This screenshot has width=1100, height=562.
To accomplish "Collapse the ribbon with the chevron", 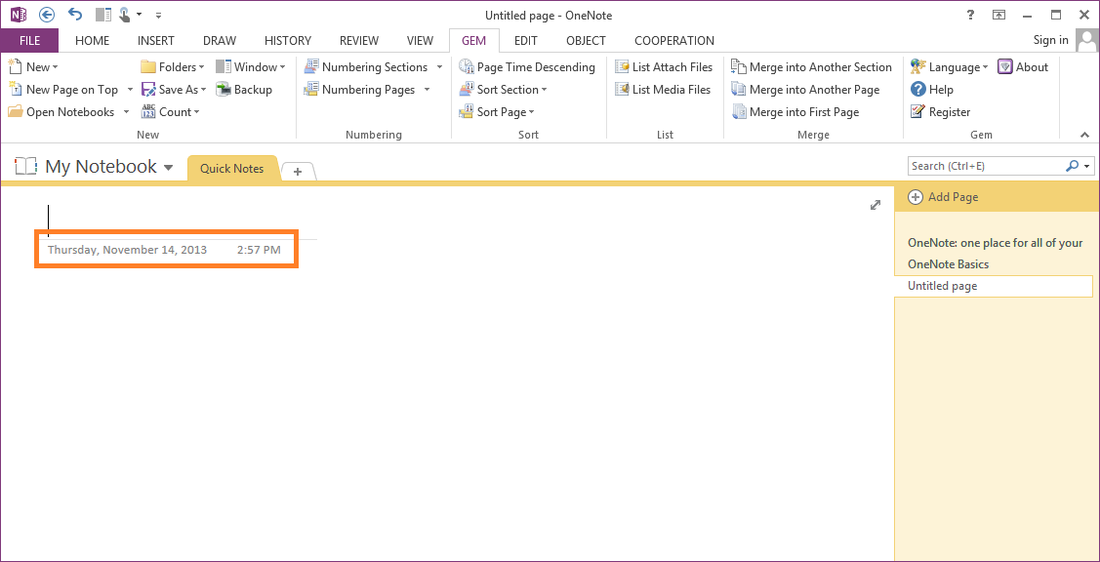I will pos(1085,135).
